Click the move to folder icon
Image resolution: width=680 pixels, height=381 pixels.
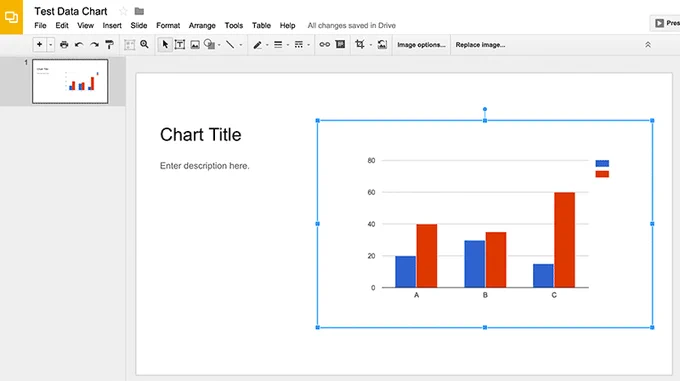coord(139,11)
